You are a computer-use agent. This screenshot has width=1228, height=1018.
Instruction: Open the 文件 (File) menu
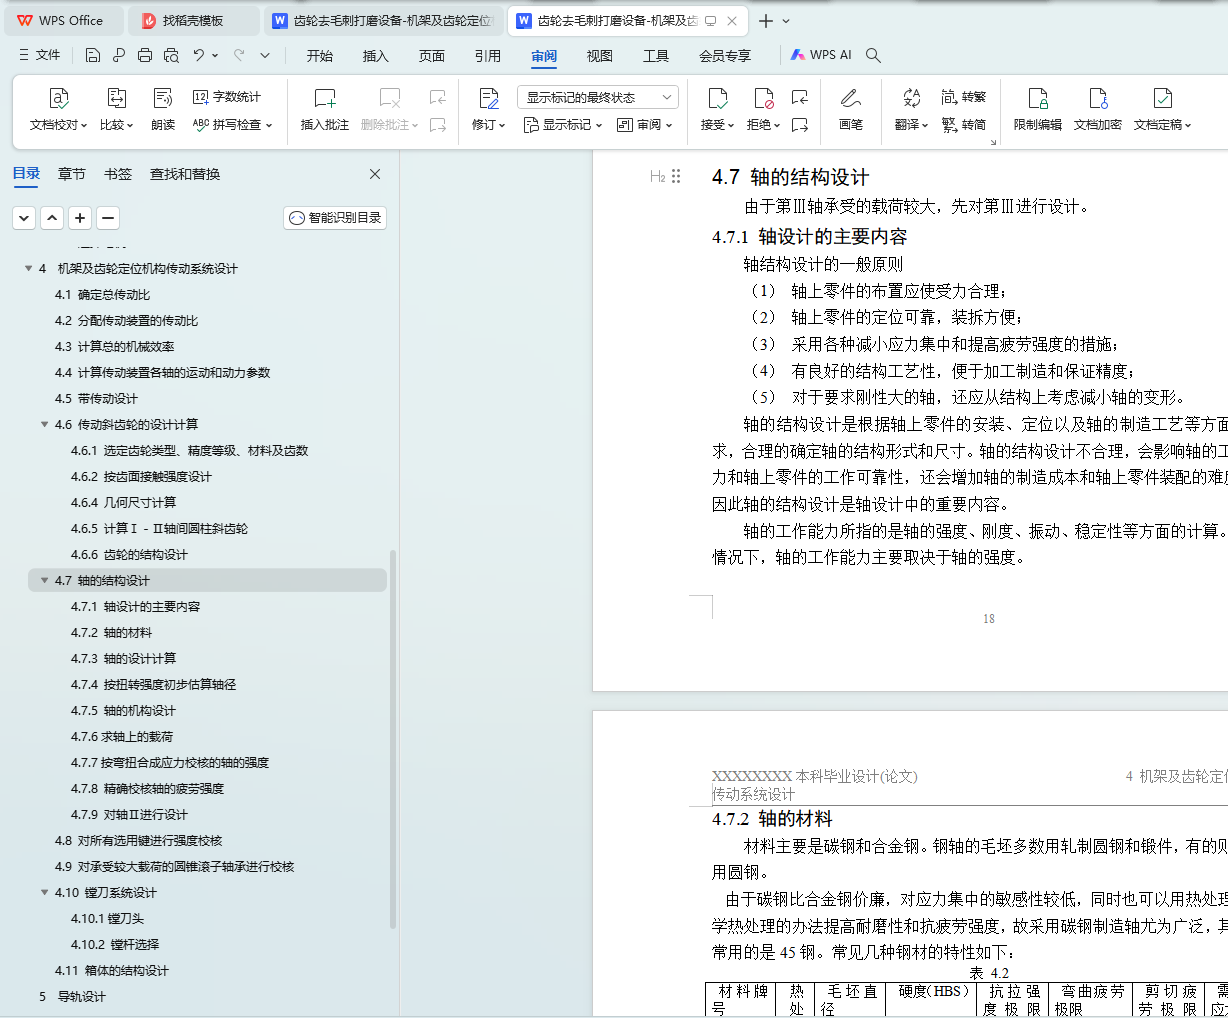click(x=40, y=55)
